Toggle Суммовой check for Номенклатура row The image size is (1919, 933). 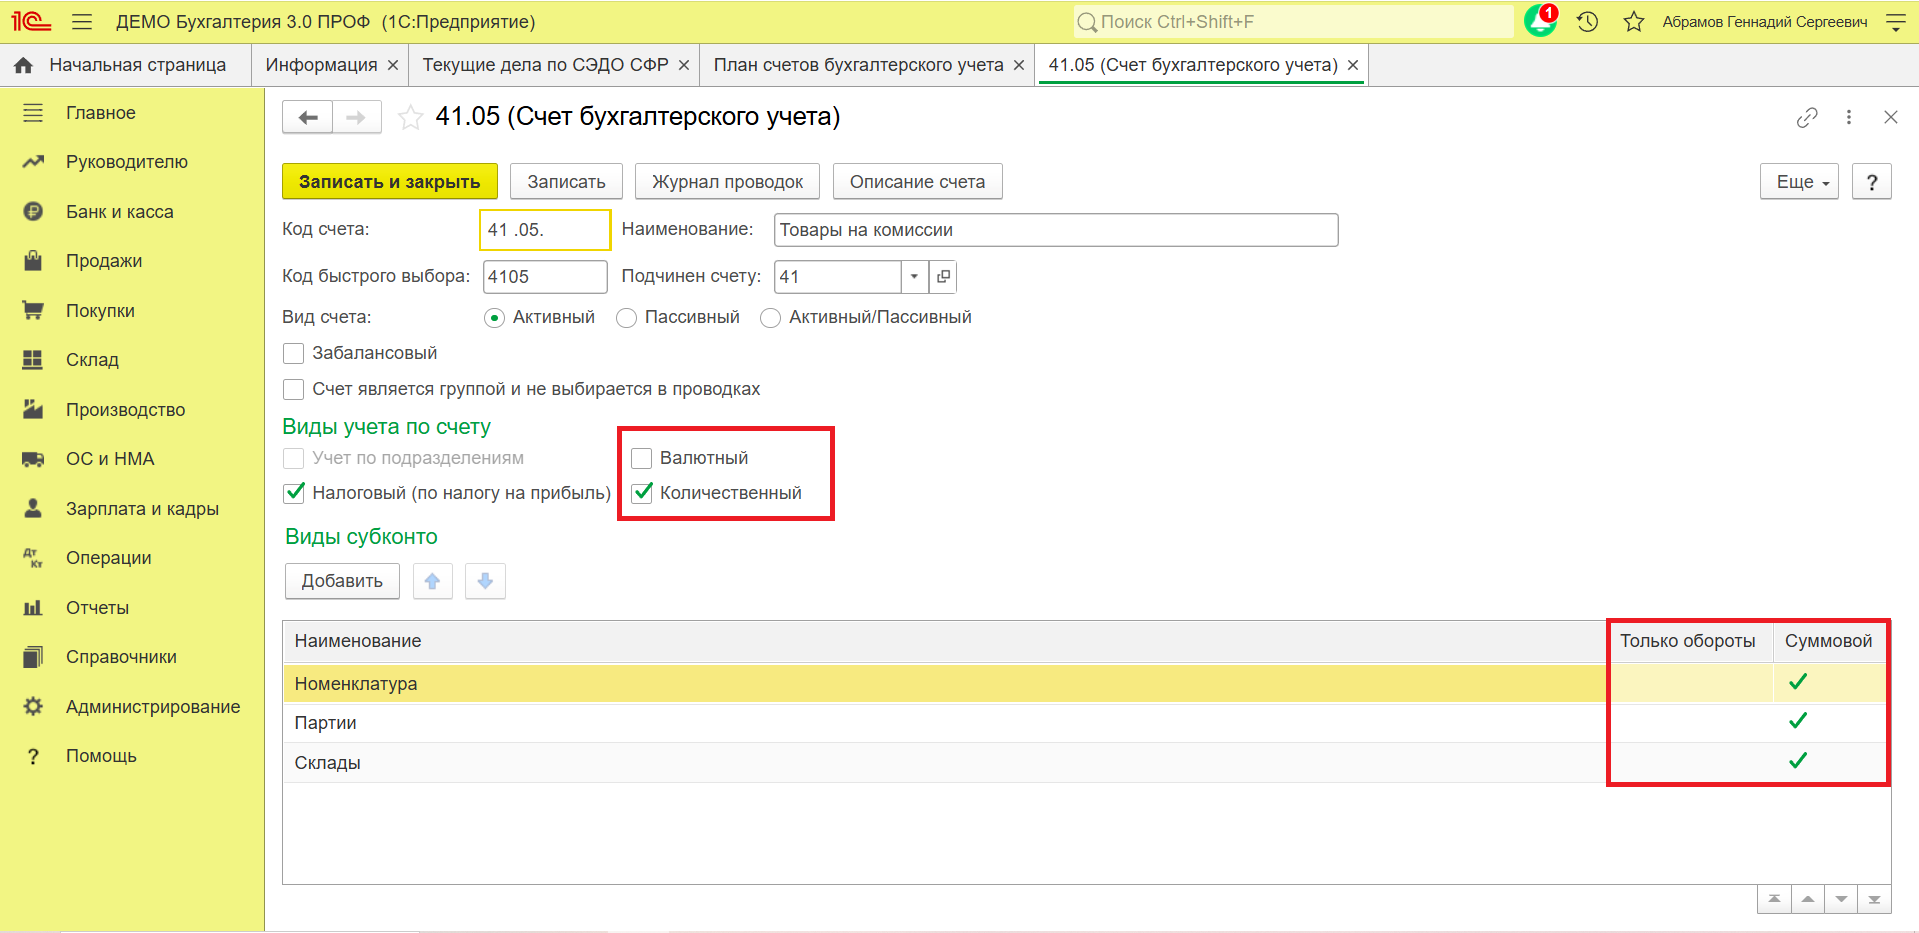coord(1798,682)
